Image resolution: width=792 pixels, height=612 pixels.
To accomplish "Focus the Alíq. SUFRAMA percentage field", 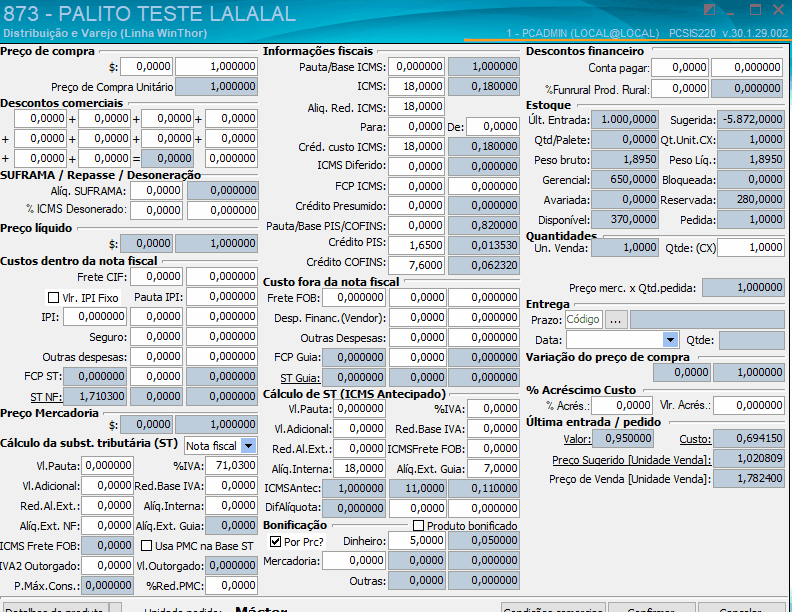I will click(156, 190).
